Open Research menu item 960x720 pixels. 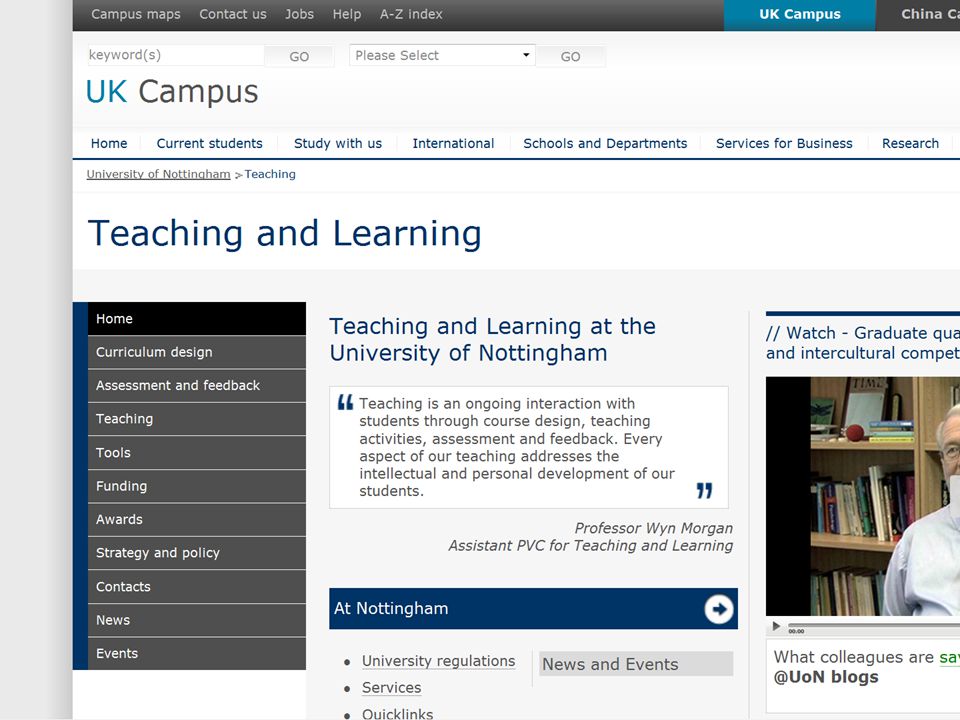[910, 143]
